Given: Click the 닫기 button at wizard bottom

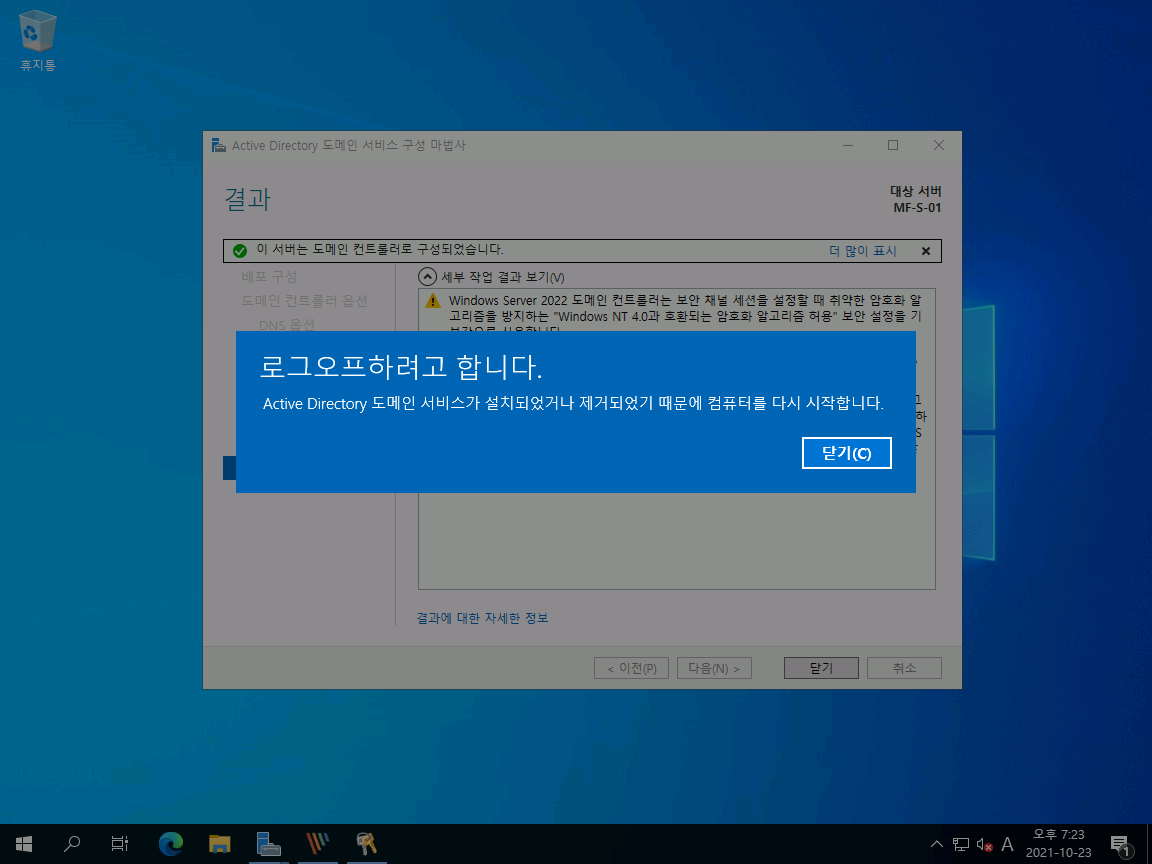Looking at the screenshot, I should coord(821,668).
